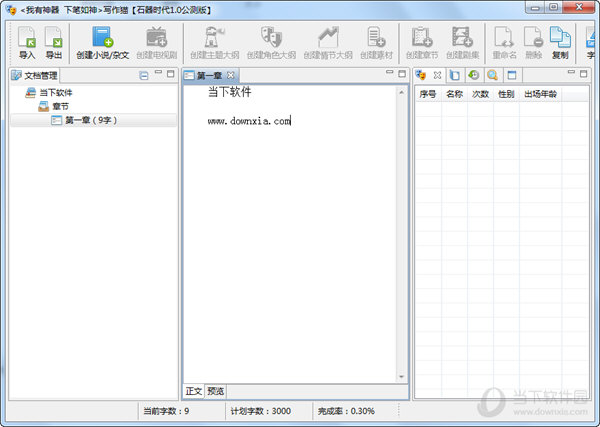The height and width of the screenshot is (427, 600).
Task: Click 当前字数：9 in status bar
Action: [x=166, y=411]
